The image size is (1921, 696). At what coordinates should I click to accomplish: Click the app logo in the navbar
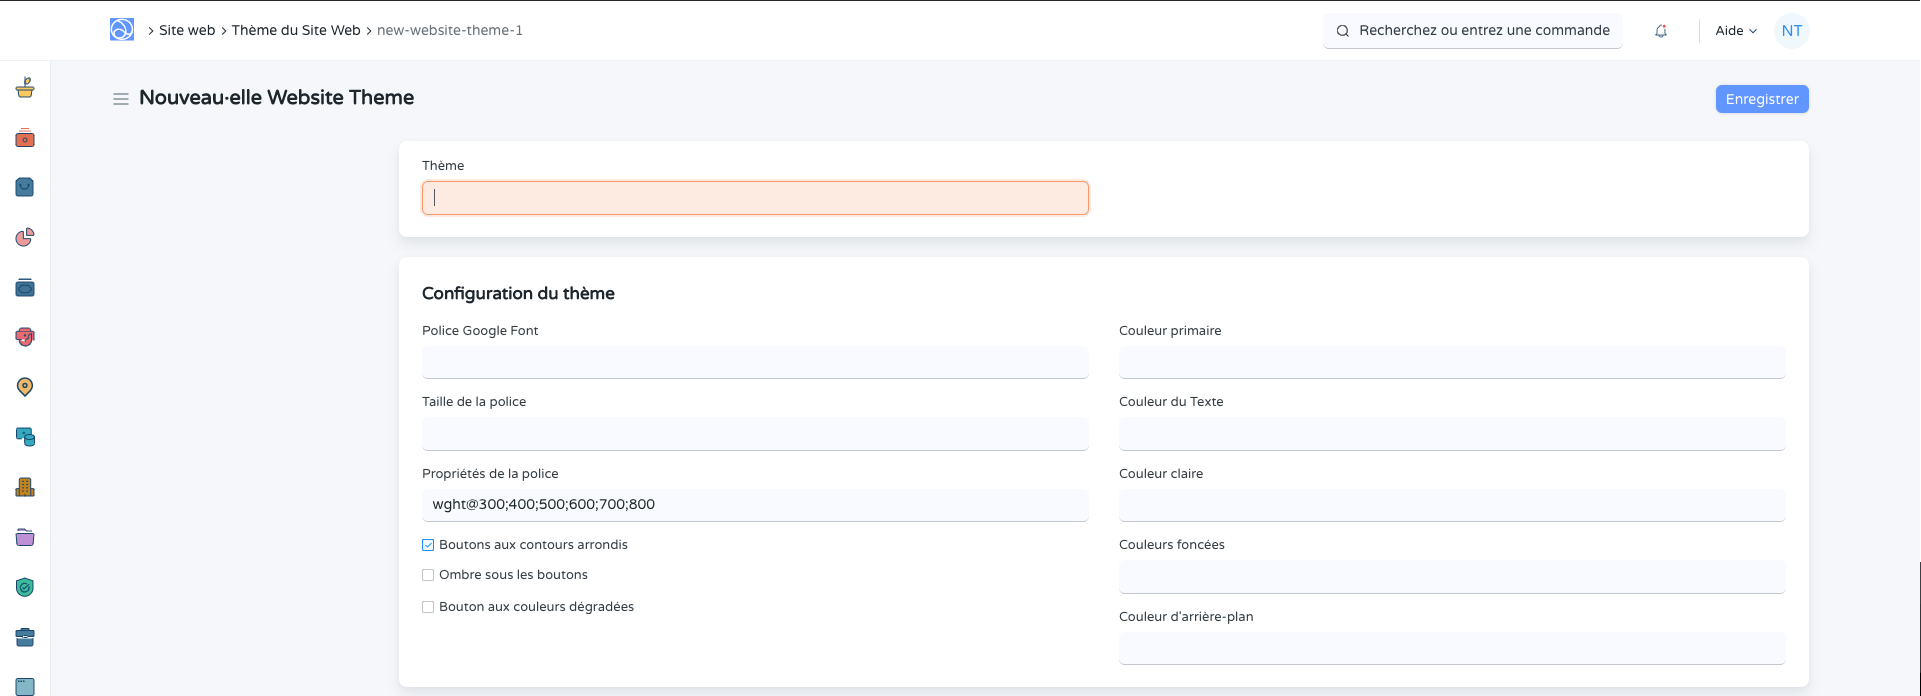(x=121, y=30)
